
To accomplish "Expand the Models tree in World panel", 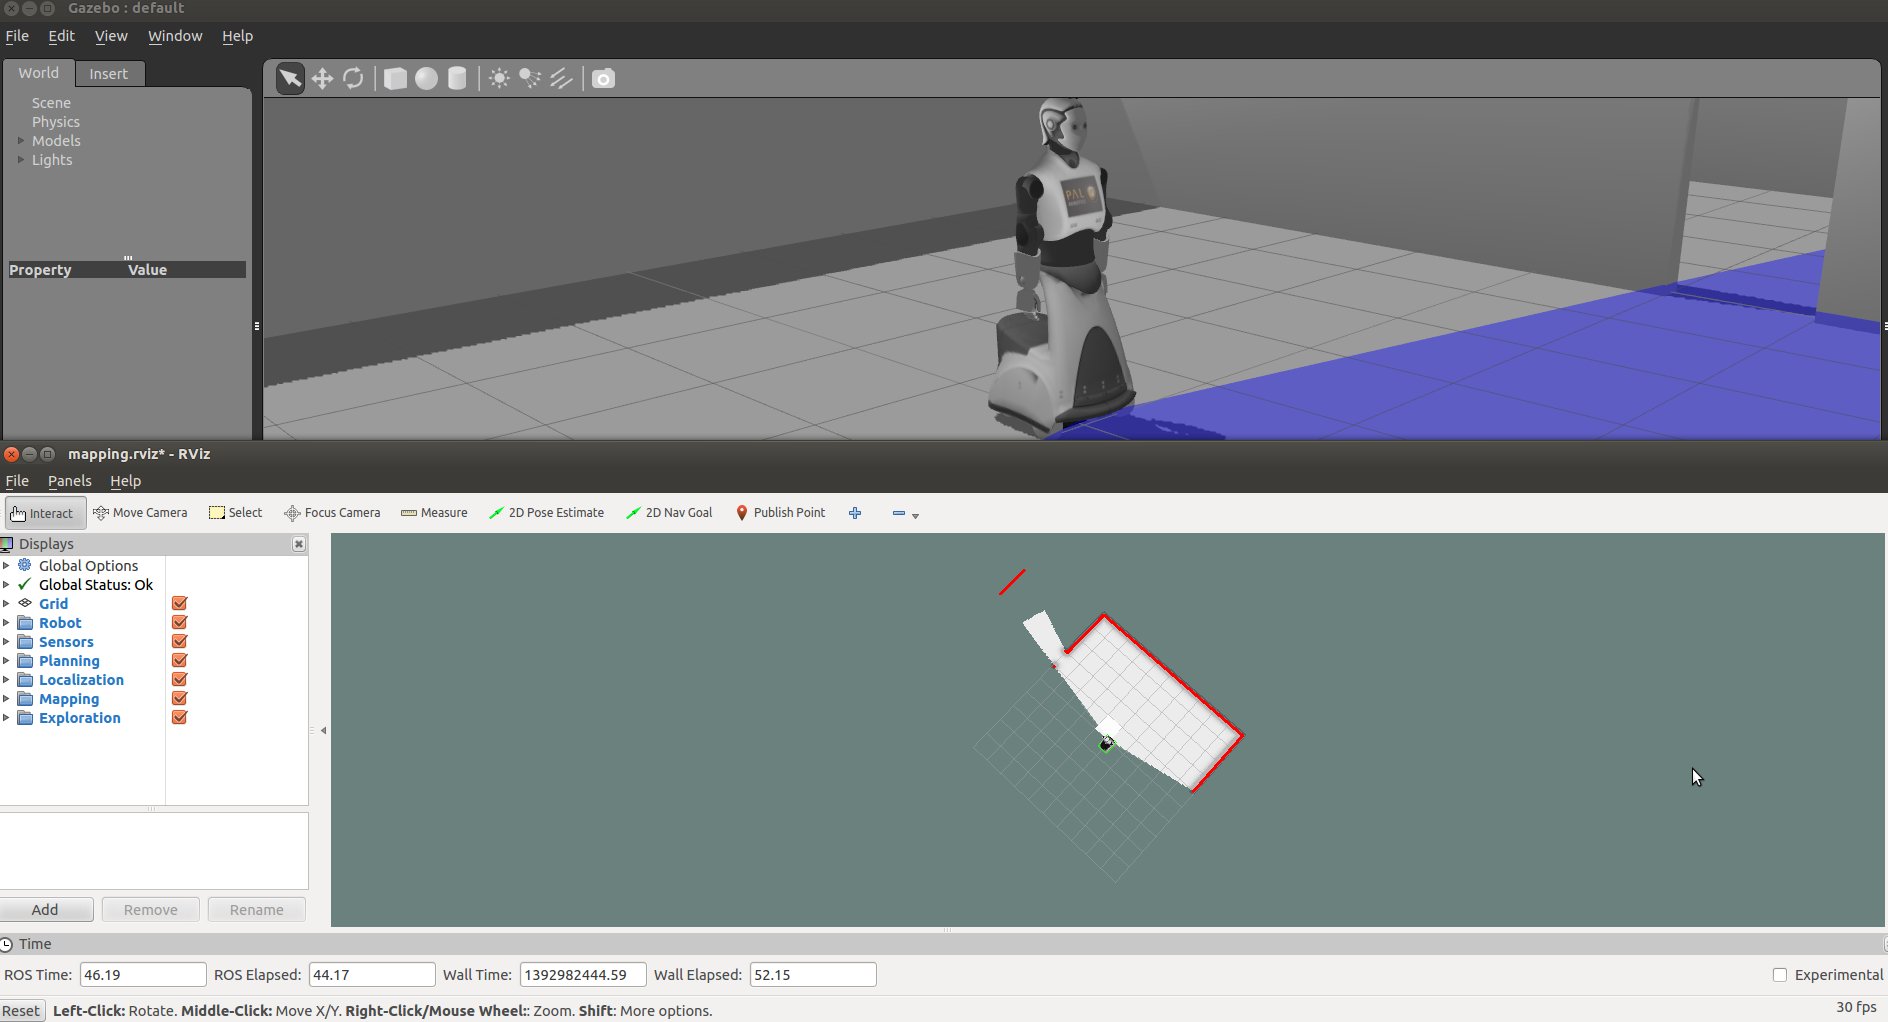I will pos(21,141).
